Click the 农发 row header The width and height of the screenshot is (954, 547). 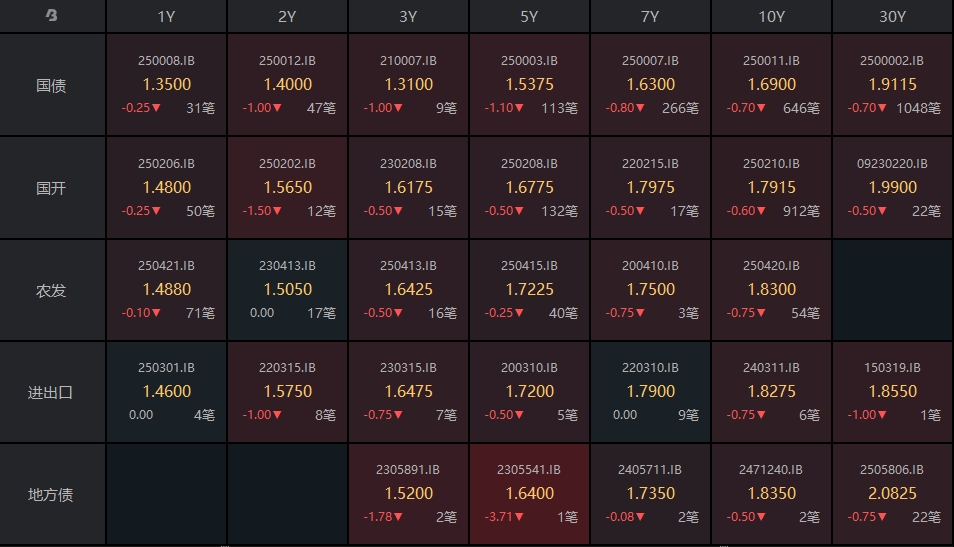coord(52,290)
